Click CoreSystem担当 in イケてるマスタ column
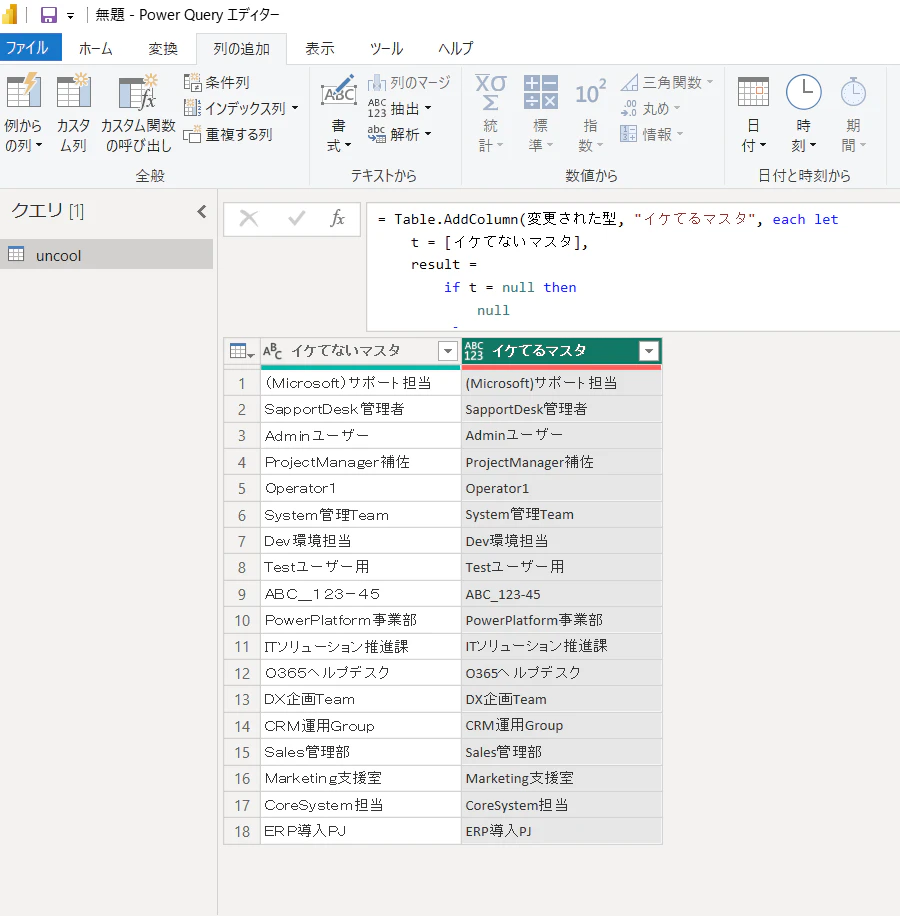The height and width of the screenshot is (916, 900). (561, 805)
